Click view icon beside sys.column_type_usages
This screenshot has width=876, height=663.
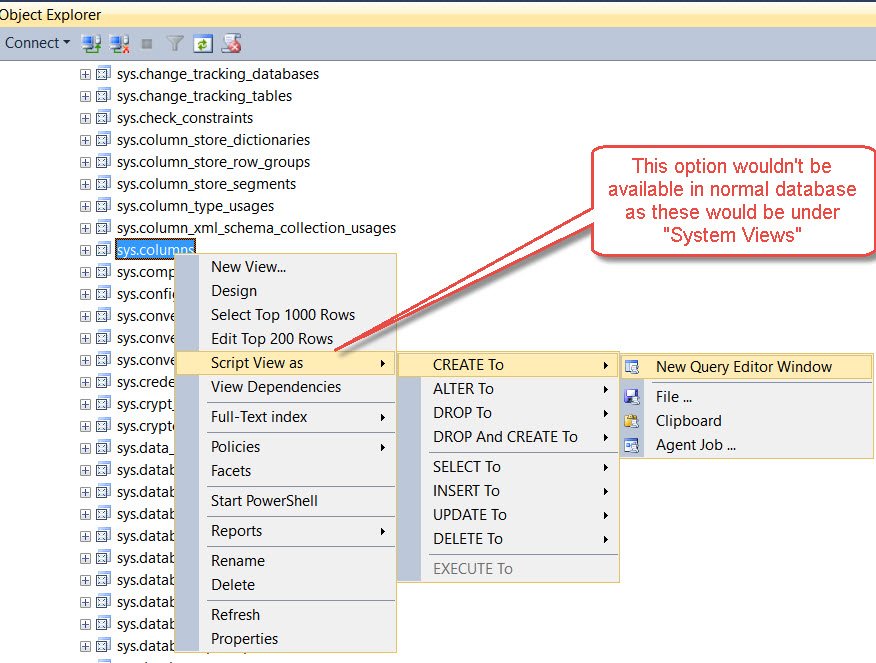pos(103,206)
